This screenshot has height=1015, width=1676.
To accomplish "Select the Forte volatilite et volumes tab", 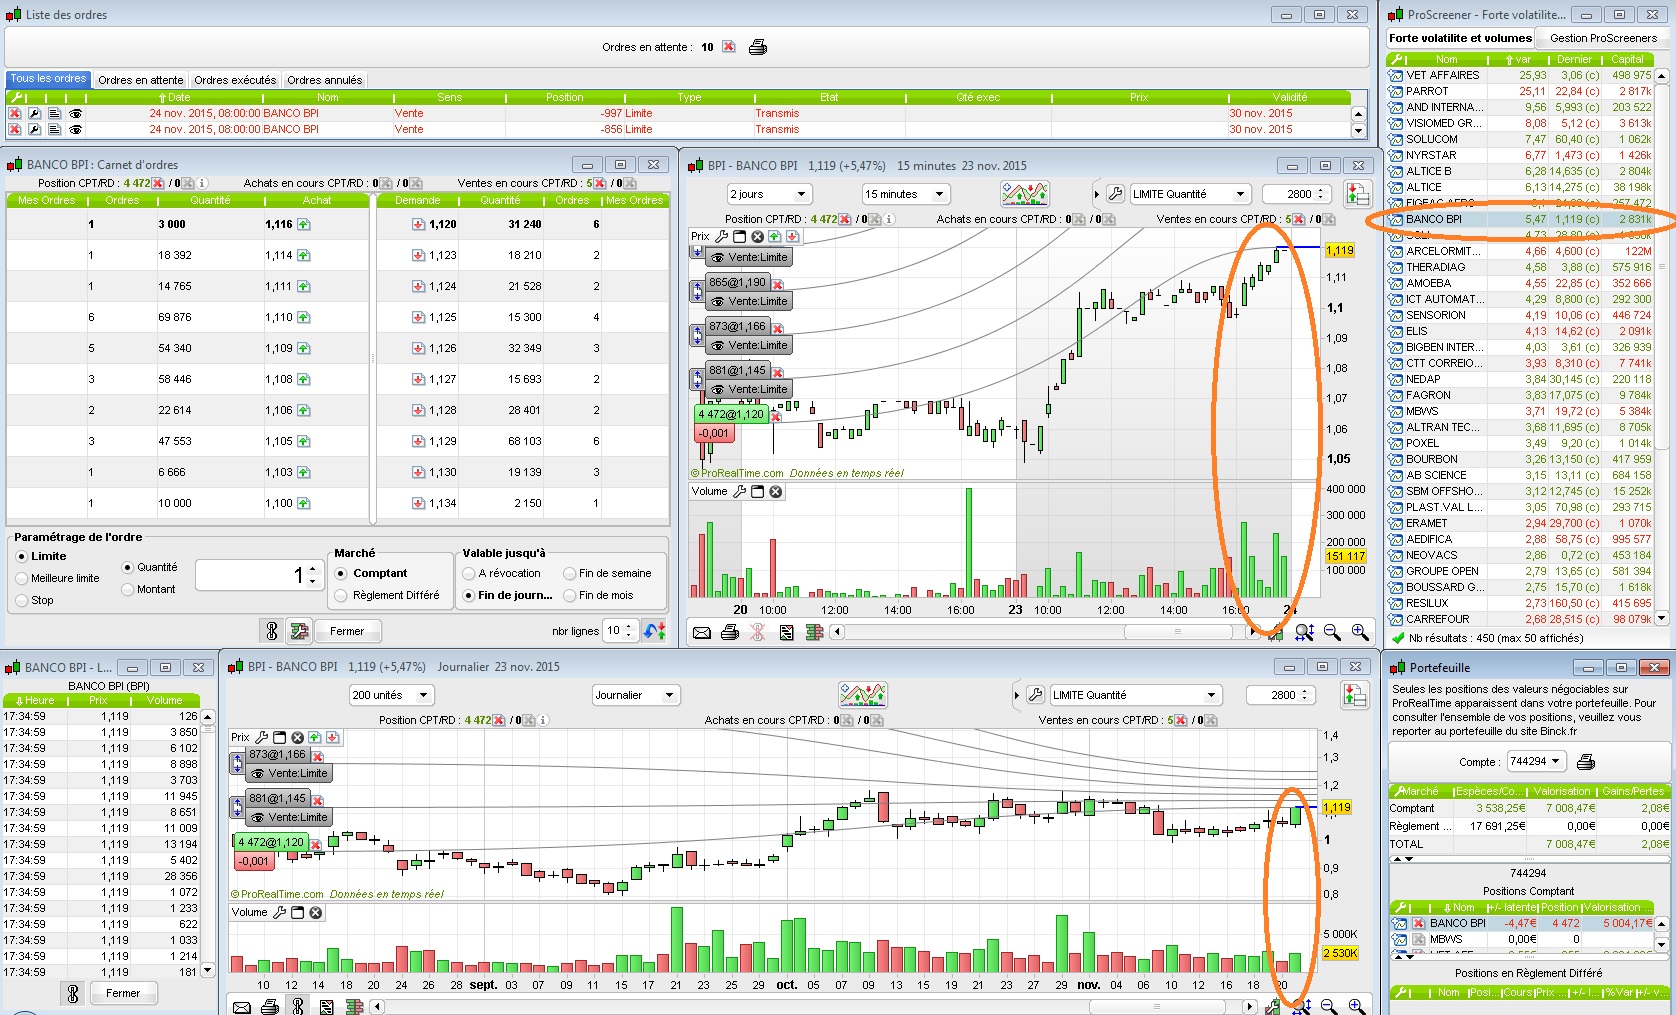I will 1461,38.
